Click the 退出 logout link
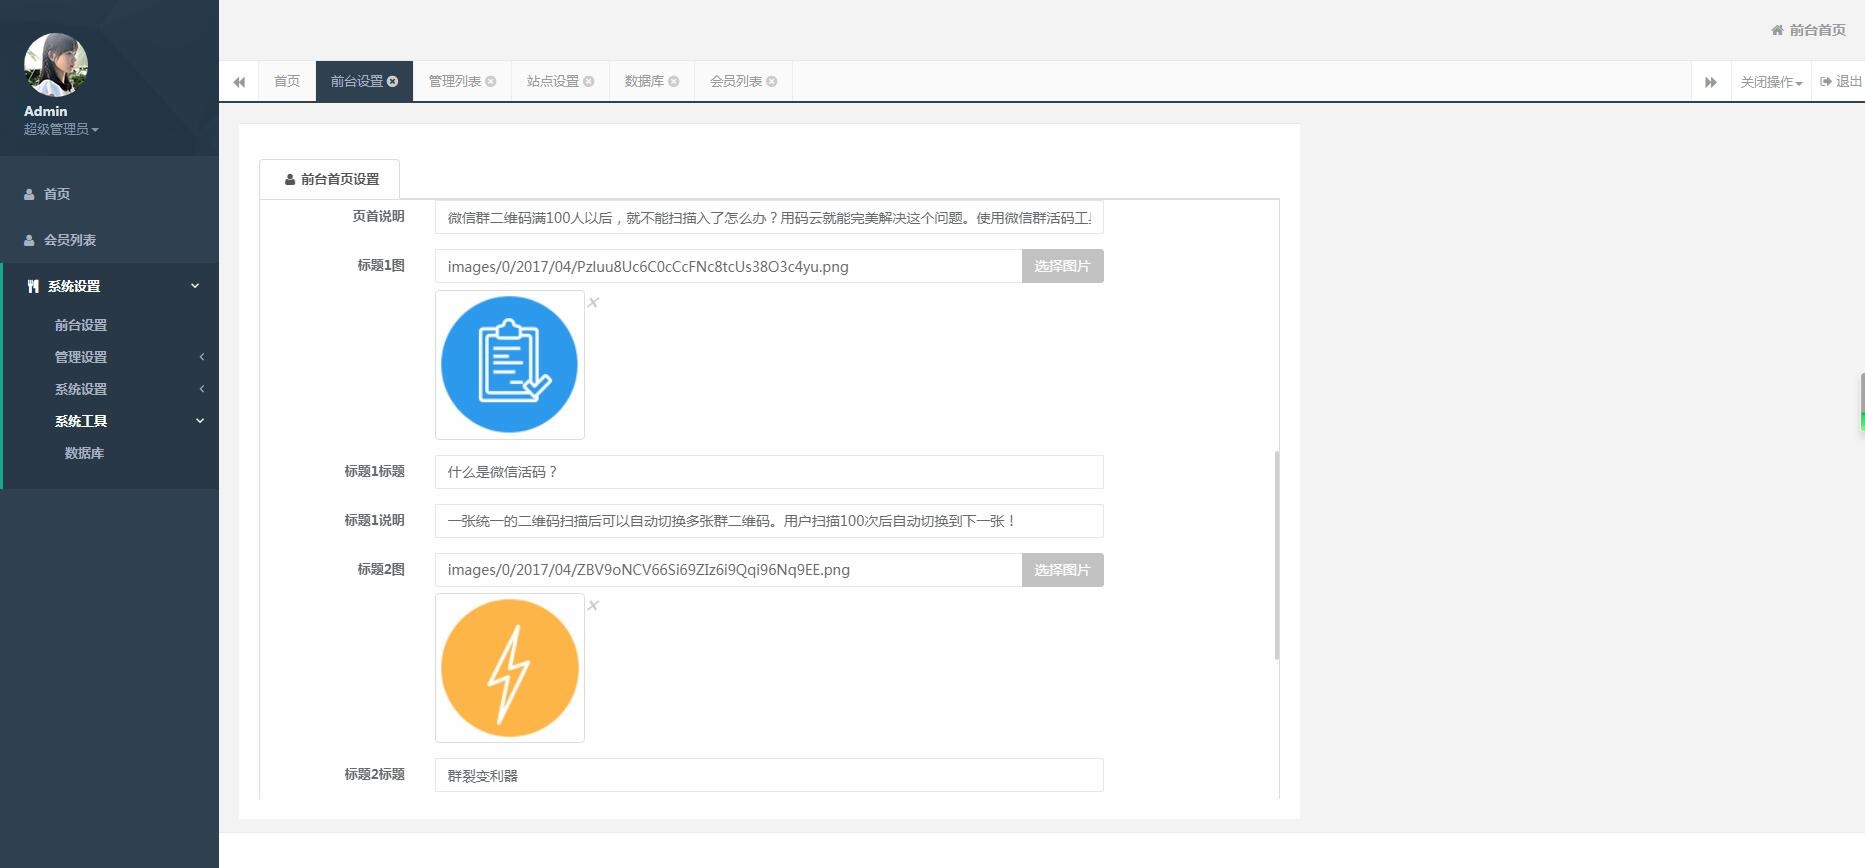This screenshot has height=868, width=1865. pos(1841,82)
